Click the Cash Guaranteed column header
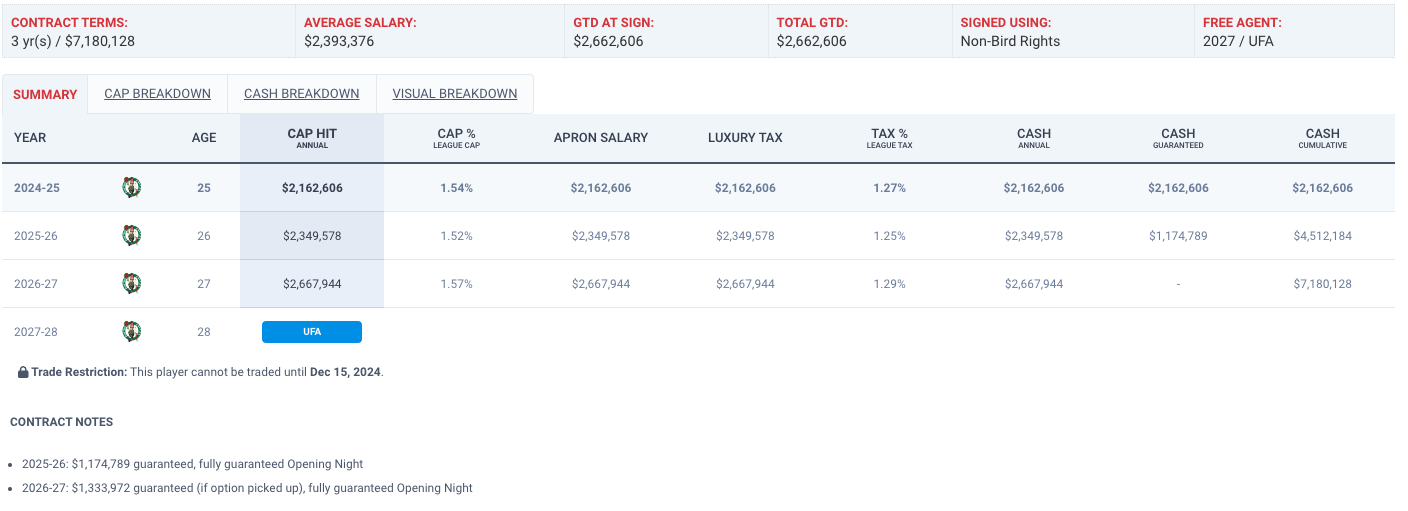Image resolution: width=1408 pixels, height=511 pixels. [x=1178, y=138]
